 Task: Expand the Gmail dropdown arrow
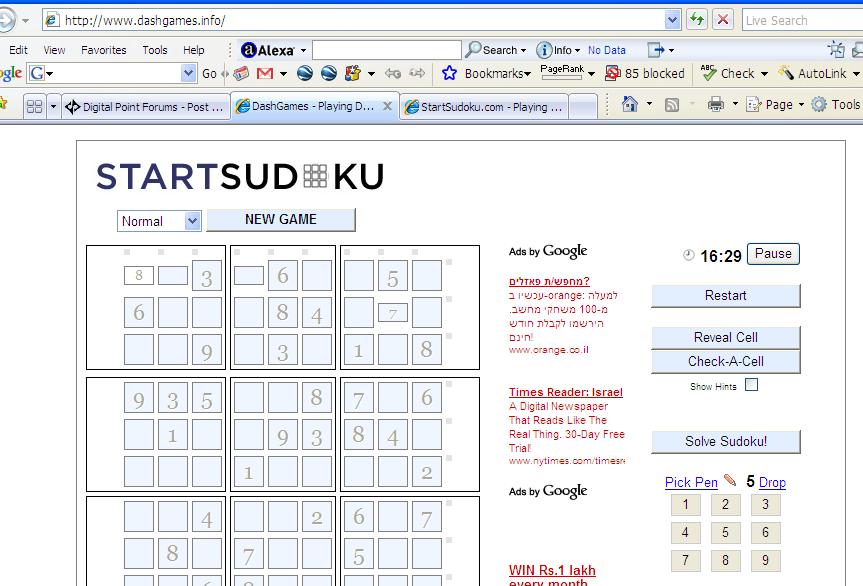tap(283, 73)
